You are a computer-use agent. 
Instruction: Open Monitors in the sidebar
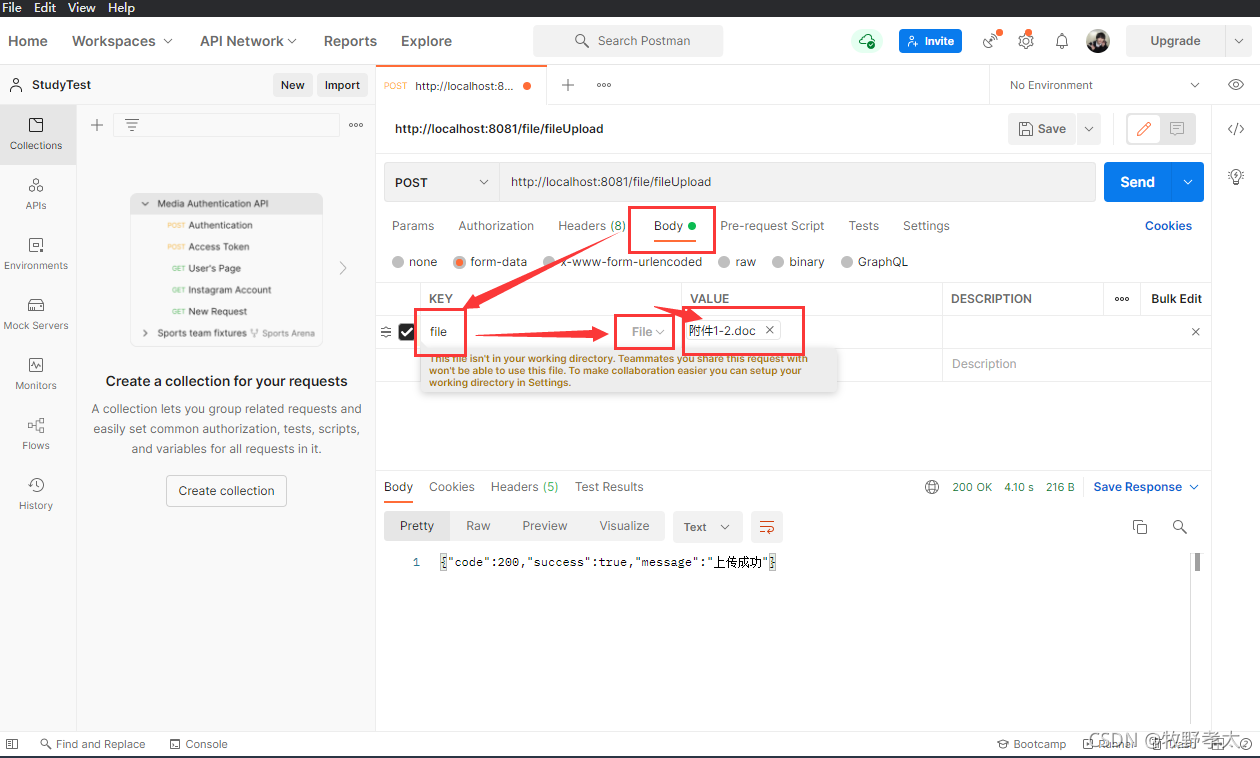point(36,374)
